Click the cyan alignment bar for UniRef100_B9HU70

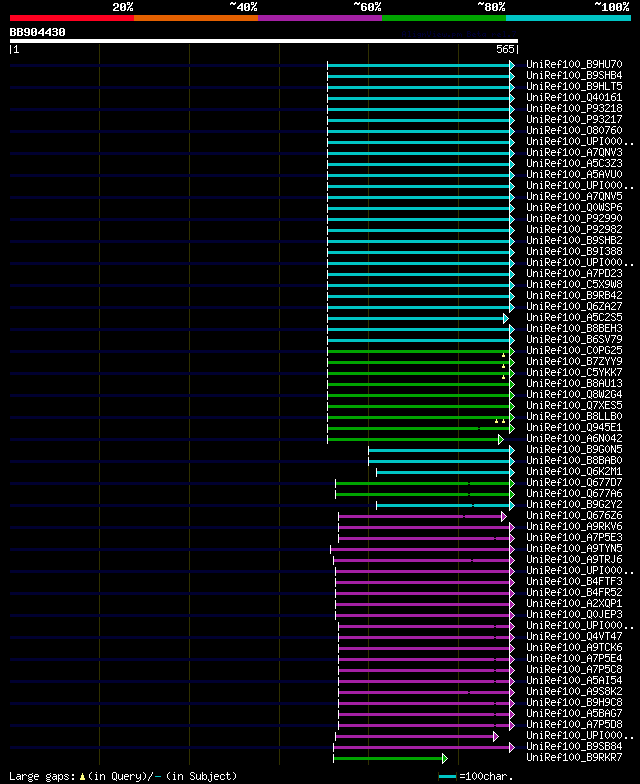click(421, 66)
